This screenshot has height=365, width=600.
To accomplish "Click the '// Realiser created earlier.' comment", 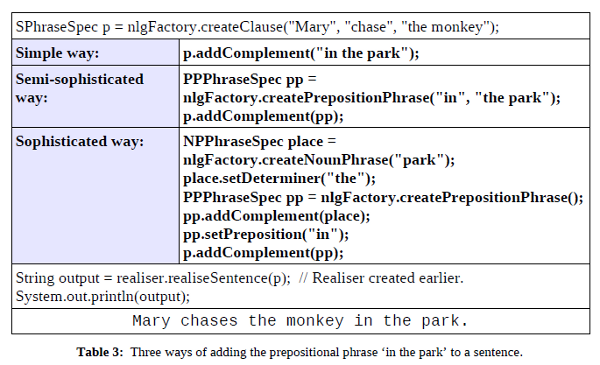I will pyautogui.click(x=381, y=278).
